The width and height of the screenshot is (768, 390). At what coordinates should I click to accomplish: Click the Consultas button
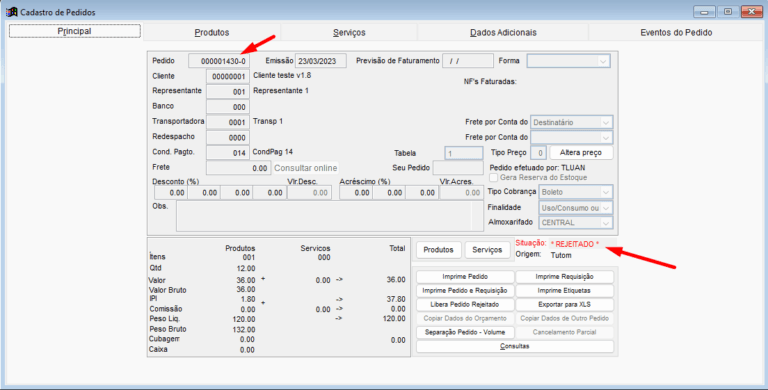coord(515,346)
